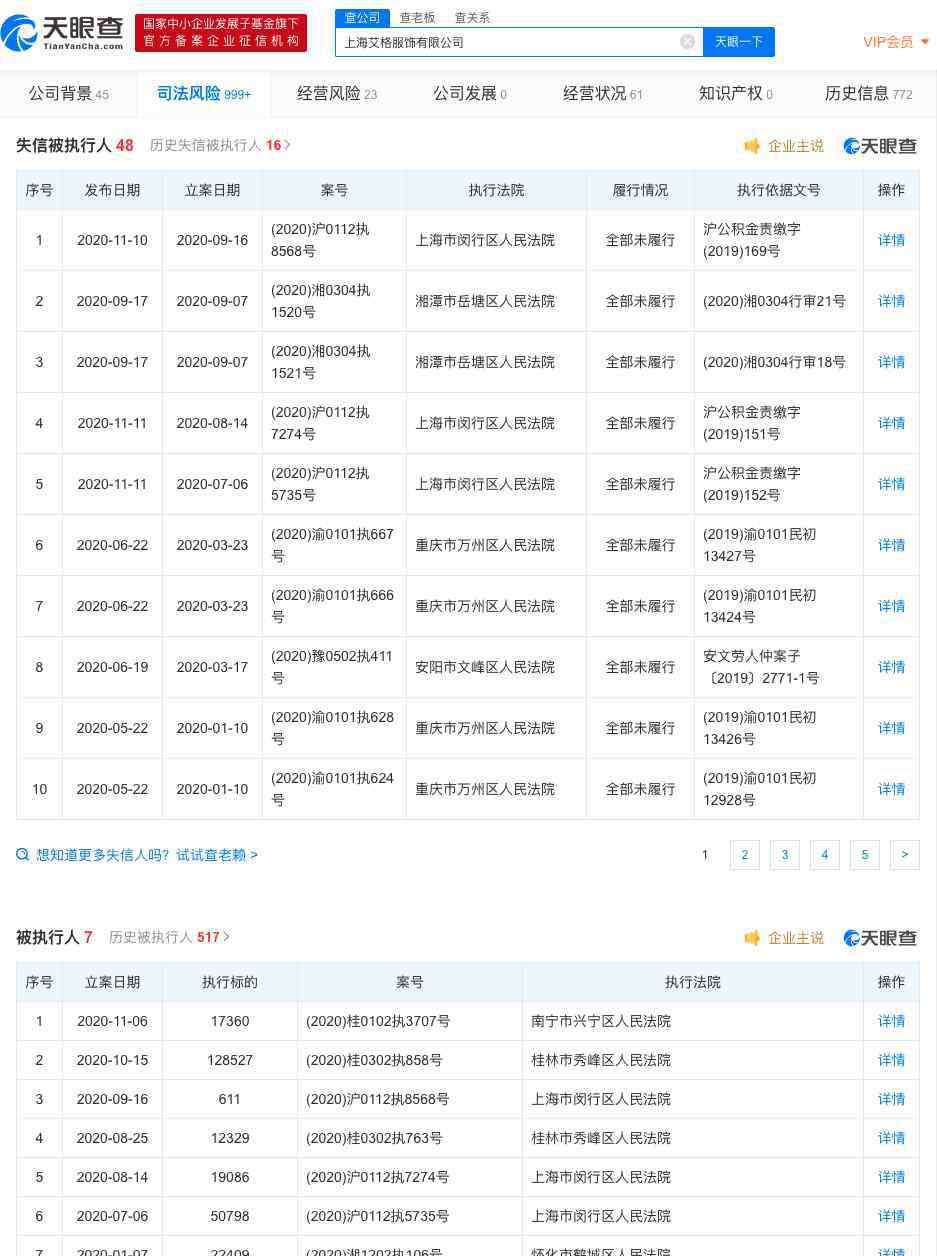Click the 天眼一下 search button
The height and width of the screenshot is (1256, 937).
pos(739,41)
